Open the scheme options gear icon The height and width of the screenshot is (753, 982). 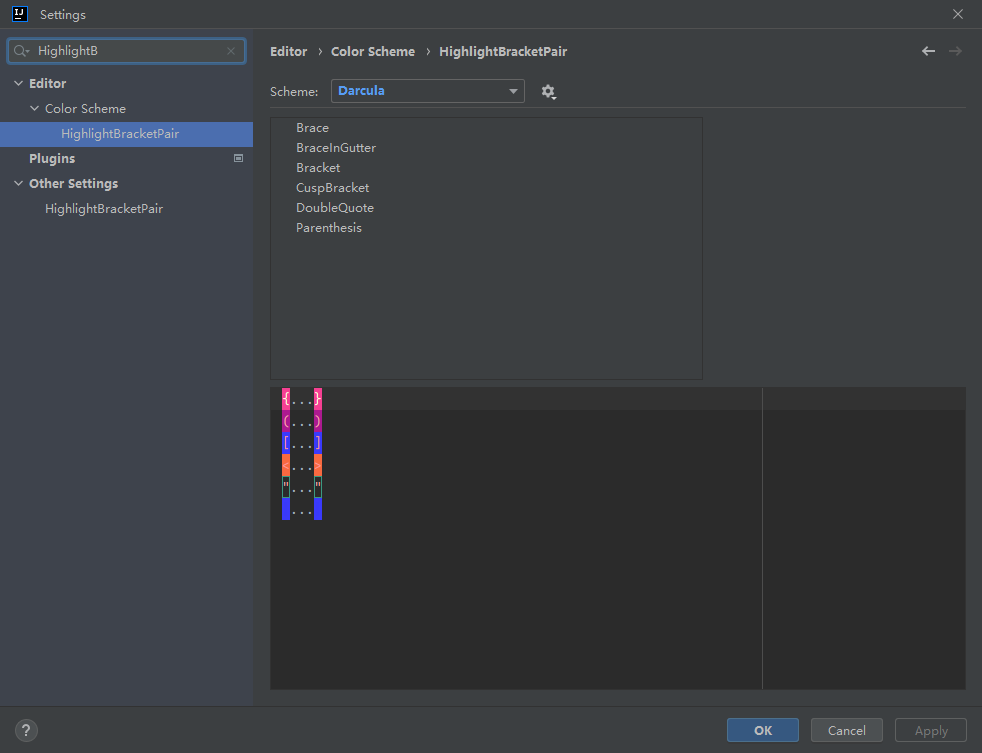548,91
